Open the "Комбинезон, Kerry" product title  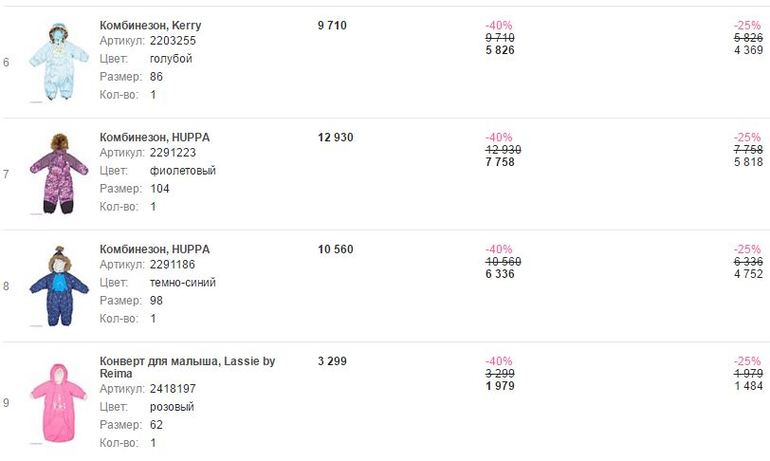click(150, 25)
